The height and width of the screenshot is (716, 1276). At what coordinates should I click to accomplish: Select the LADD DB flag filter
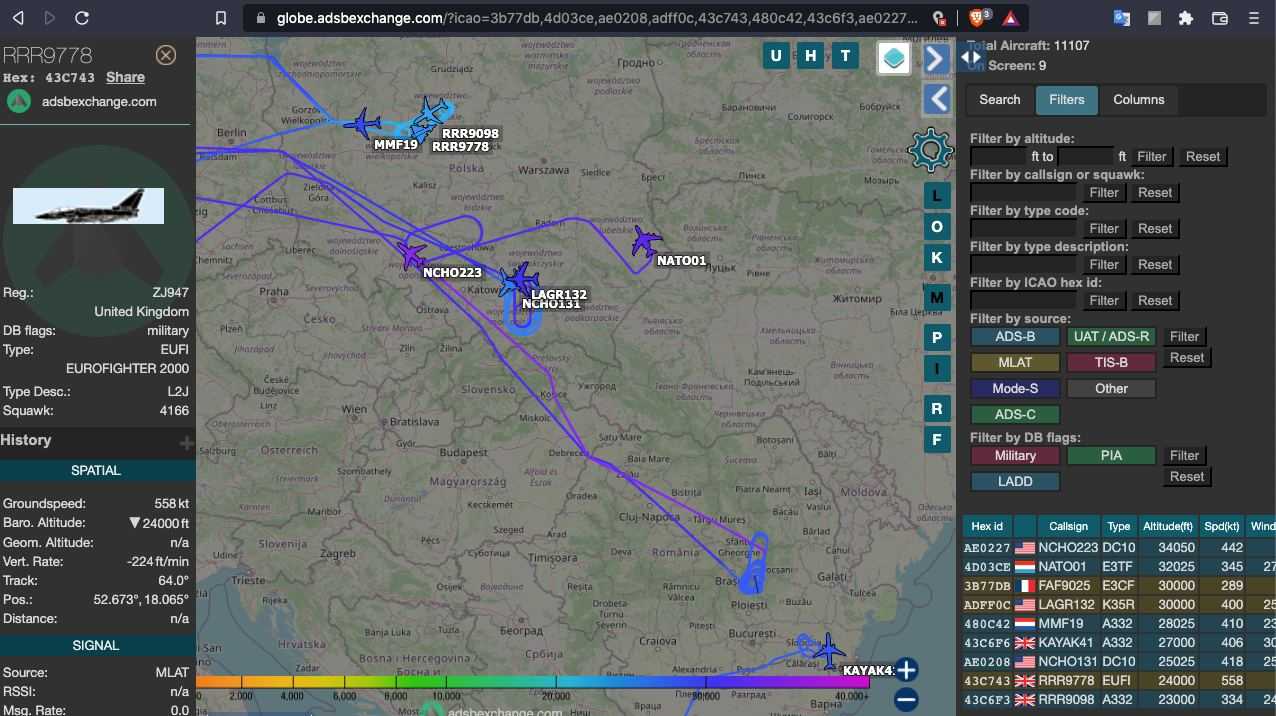coord(1015,482)
